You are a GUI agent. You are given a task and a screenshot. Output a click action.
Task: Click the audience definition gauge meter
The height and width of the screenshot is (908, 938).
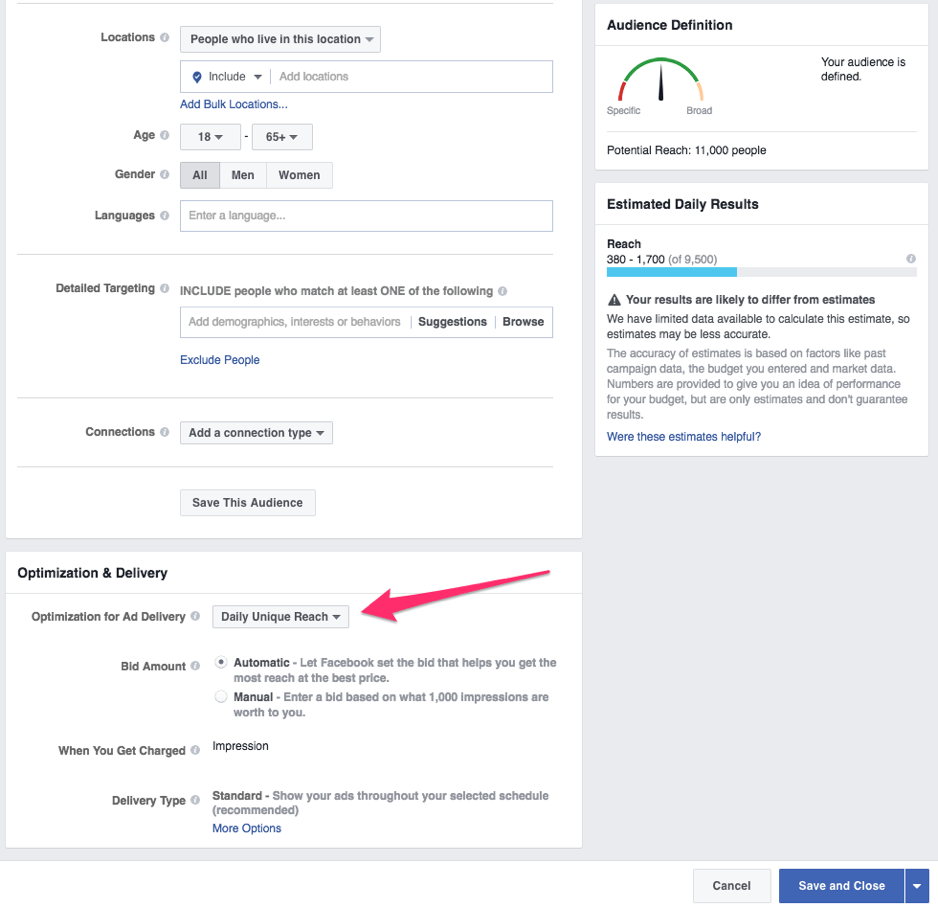pyautogui.click(x=660, y=80)
